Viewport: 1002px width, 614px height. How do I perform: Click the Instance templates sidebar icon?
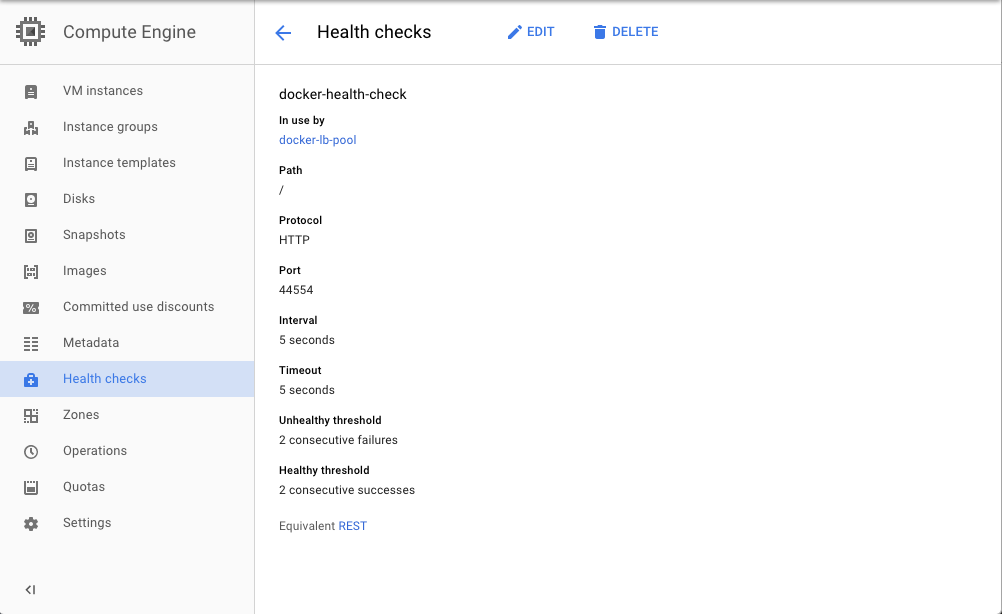click(x=31, y=164)
